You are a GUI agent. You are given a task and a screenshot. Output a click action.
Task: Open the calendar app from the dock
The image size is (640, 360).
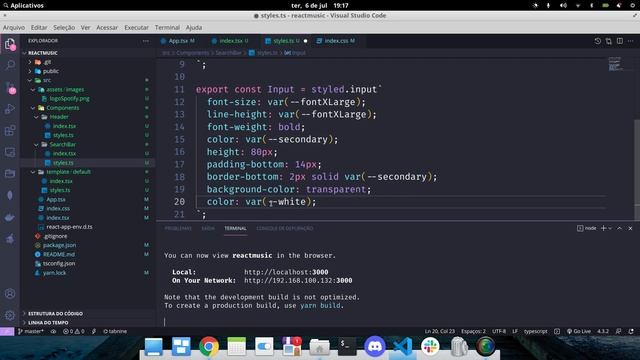click(x=236, y=347)
